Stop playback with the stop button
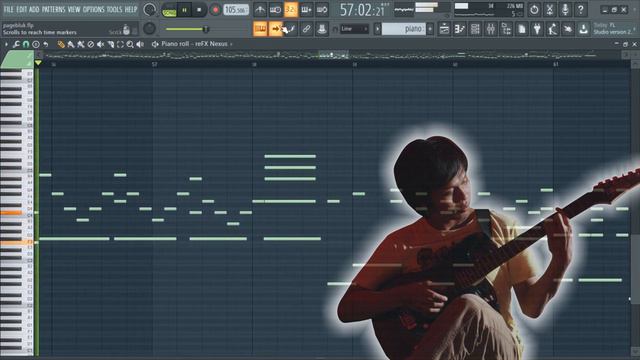Screen dimensions: 640x360 (199, 10)
